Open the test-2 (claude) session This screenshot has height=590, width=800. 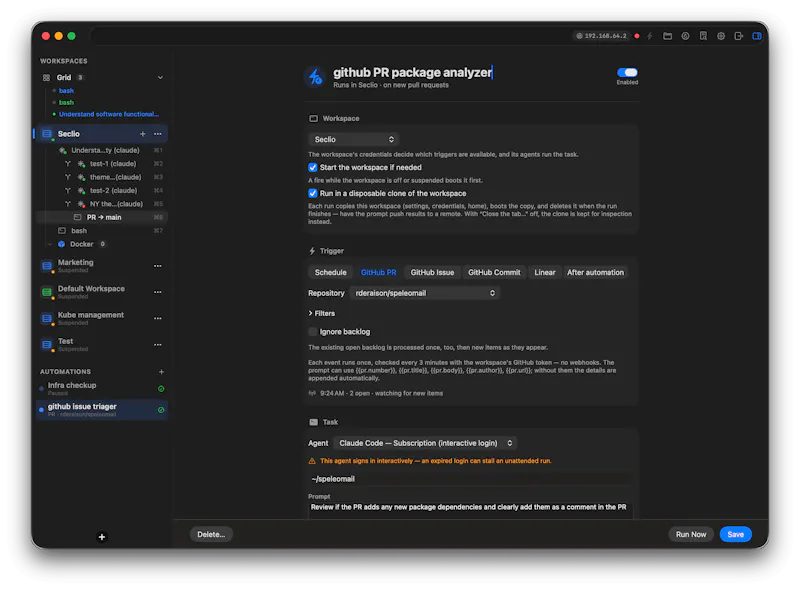tap(112, 190)
